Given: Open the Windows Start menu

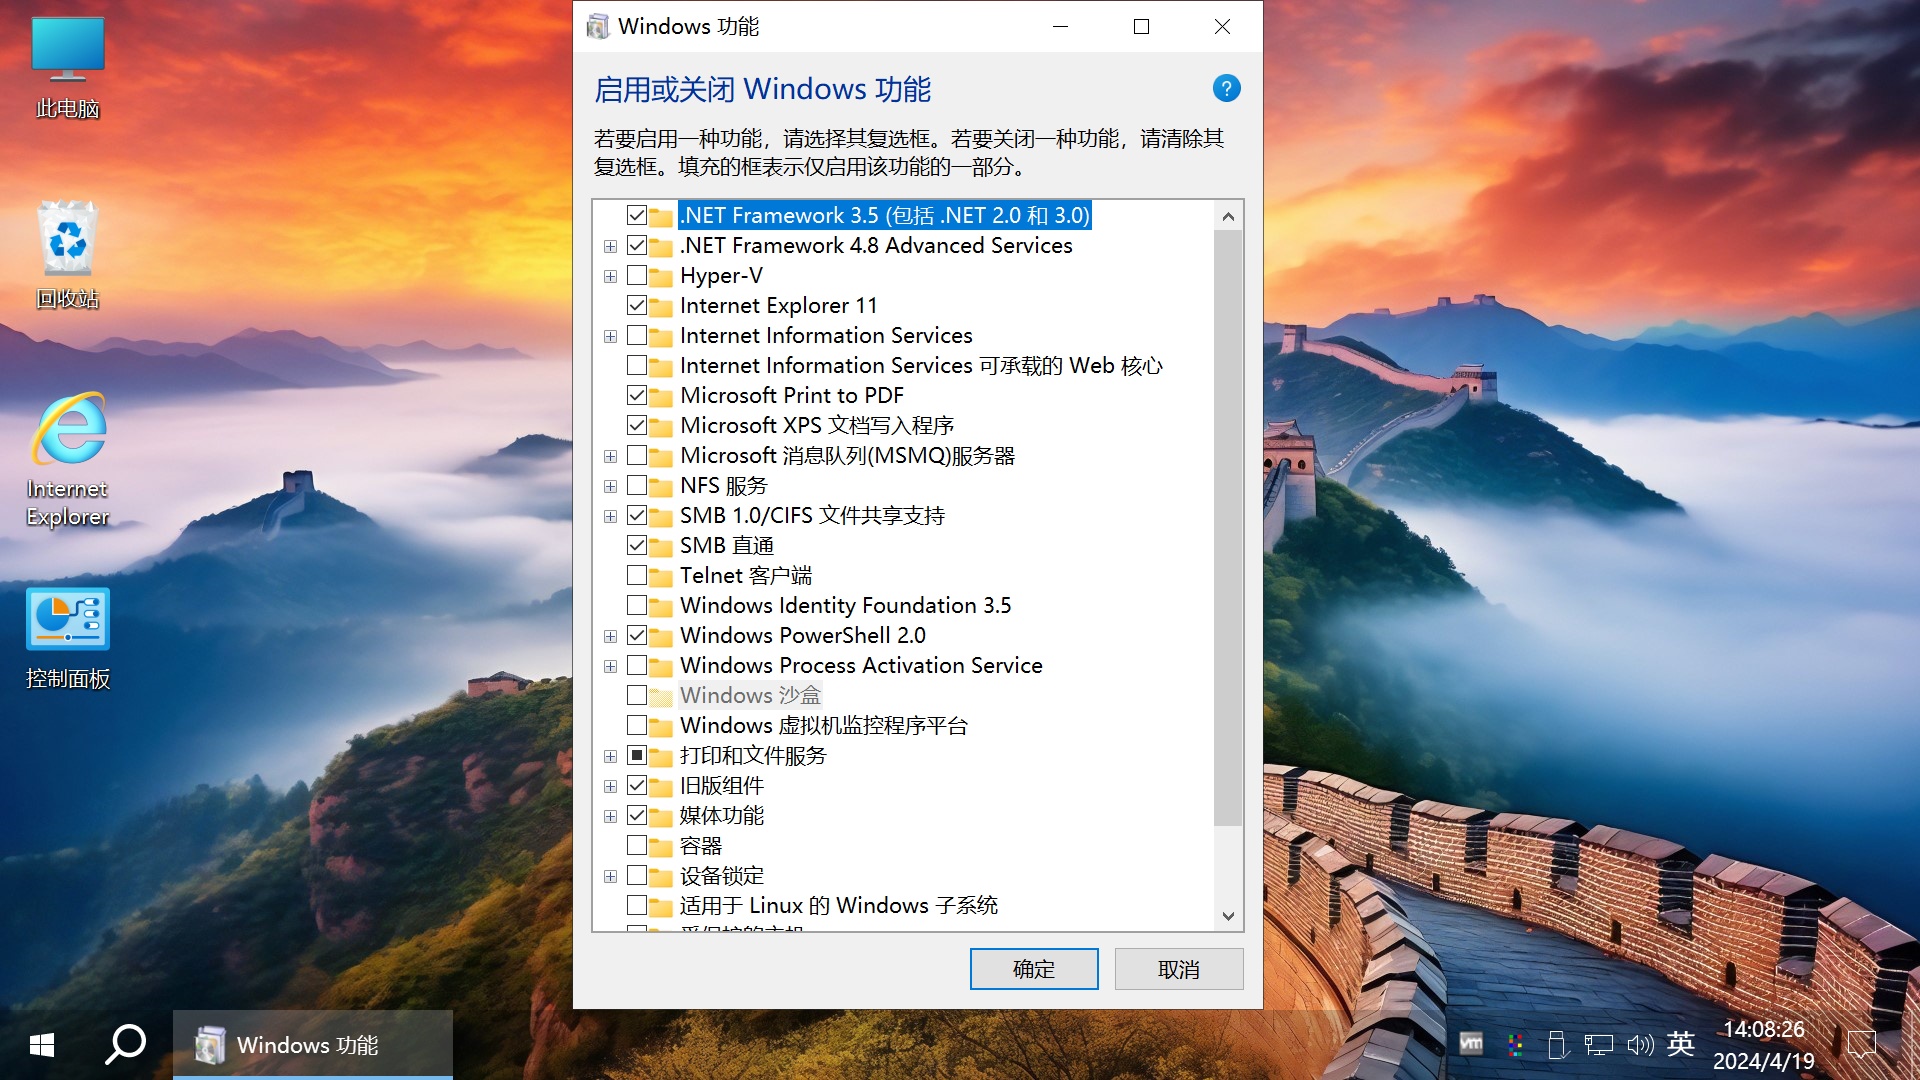Looking at the screenshot, I should coord(42,1045).
